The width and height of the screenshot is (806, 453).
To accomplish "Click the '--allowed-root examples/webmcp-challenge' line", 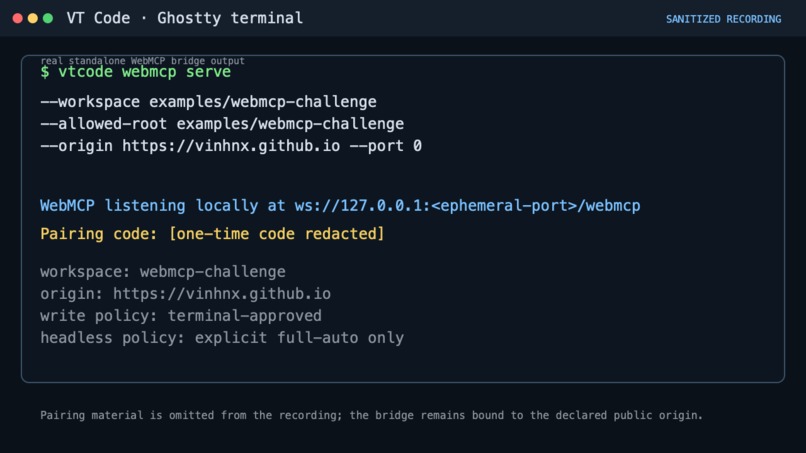I will click(222, 124).
